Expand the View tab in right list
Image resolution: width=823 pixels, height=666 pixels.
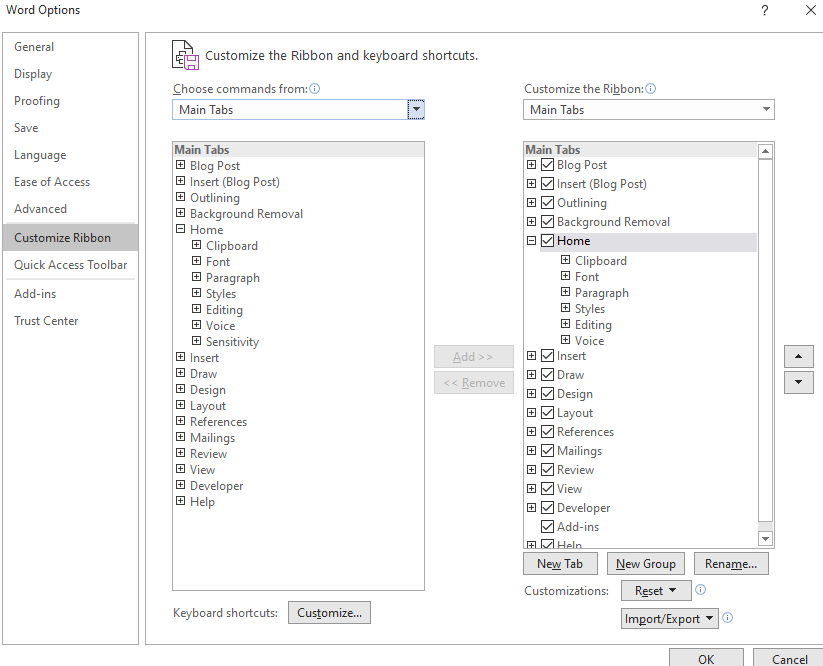[532, 489]
